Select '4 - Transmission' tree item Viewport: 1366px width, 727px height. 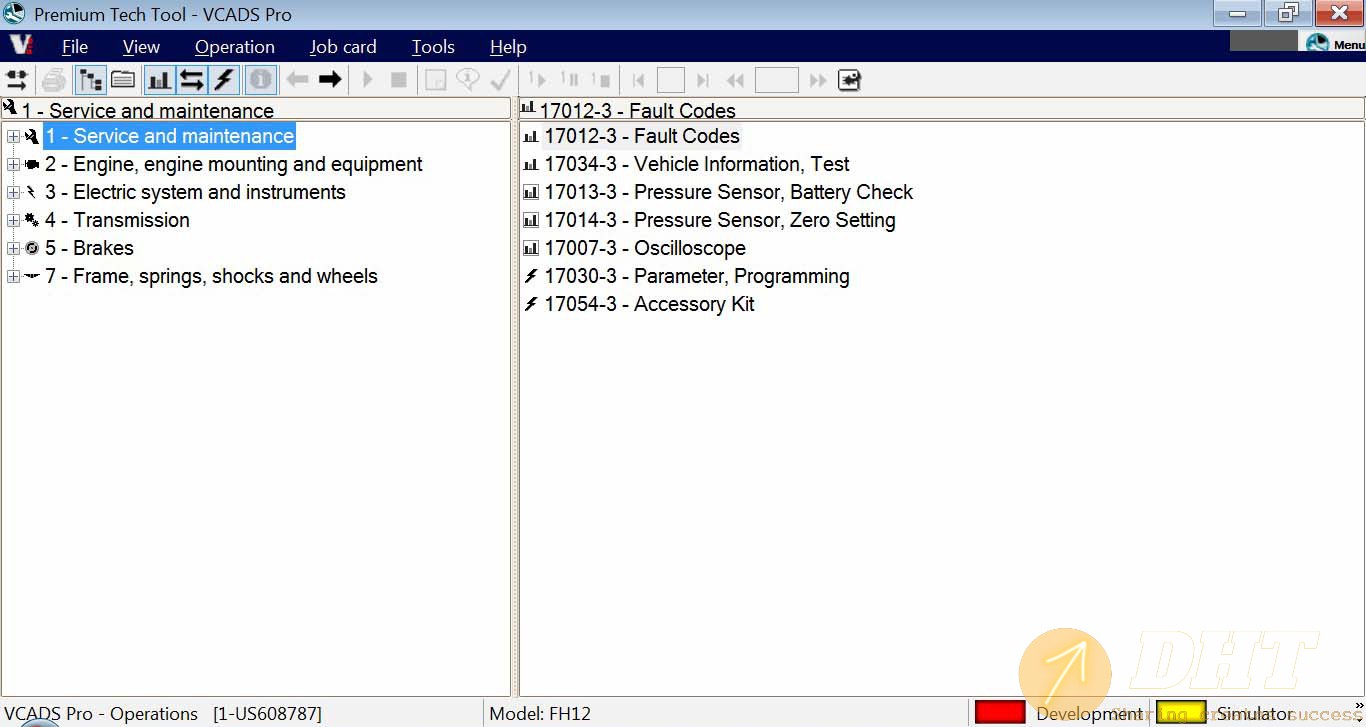pyautogui.click(x=117, y=220)
